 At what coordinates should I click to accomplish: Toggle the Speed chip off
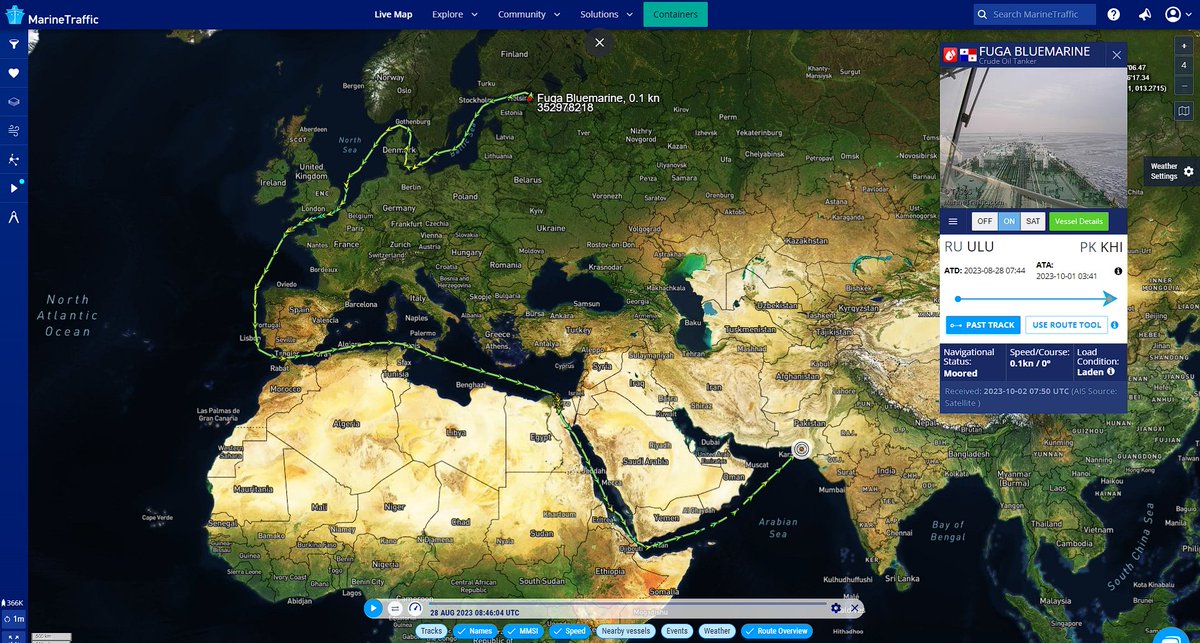click(x=570, y=631)
